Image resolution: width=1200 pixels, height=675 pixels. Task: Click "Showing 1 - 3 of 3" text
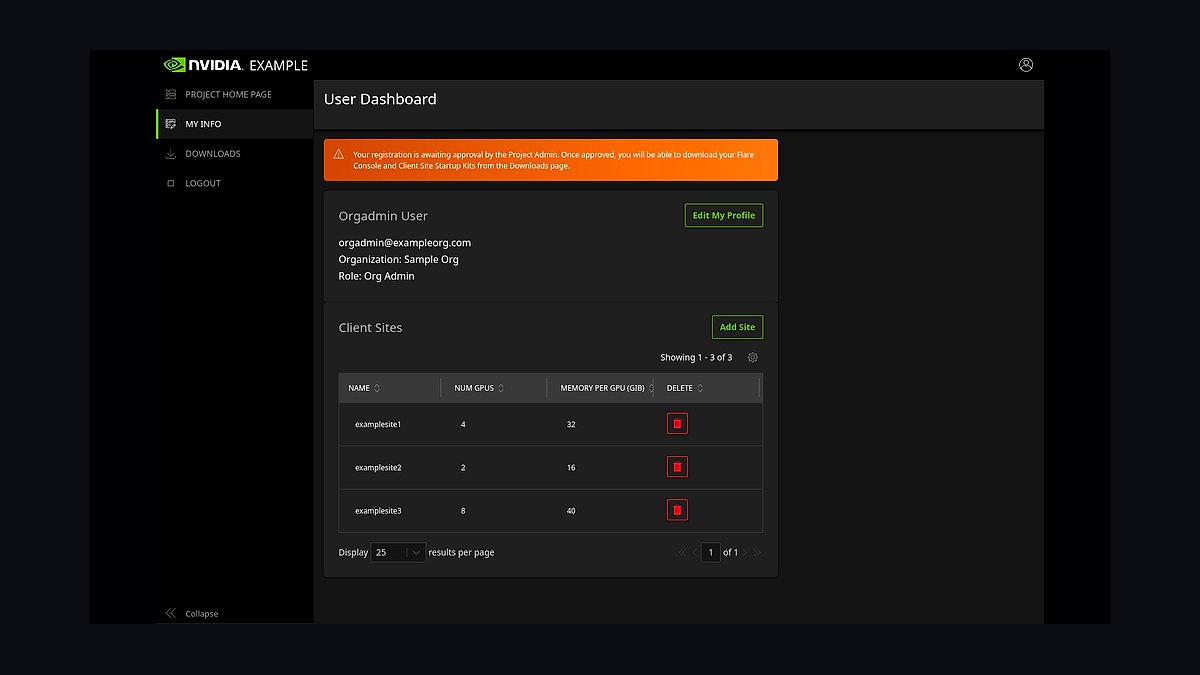click(x=696, y=358)
